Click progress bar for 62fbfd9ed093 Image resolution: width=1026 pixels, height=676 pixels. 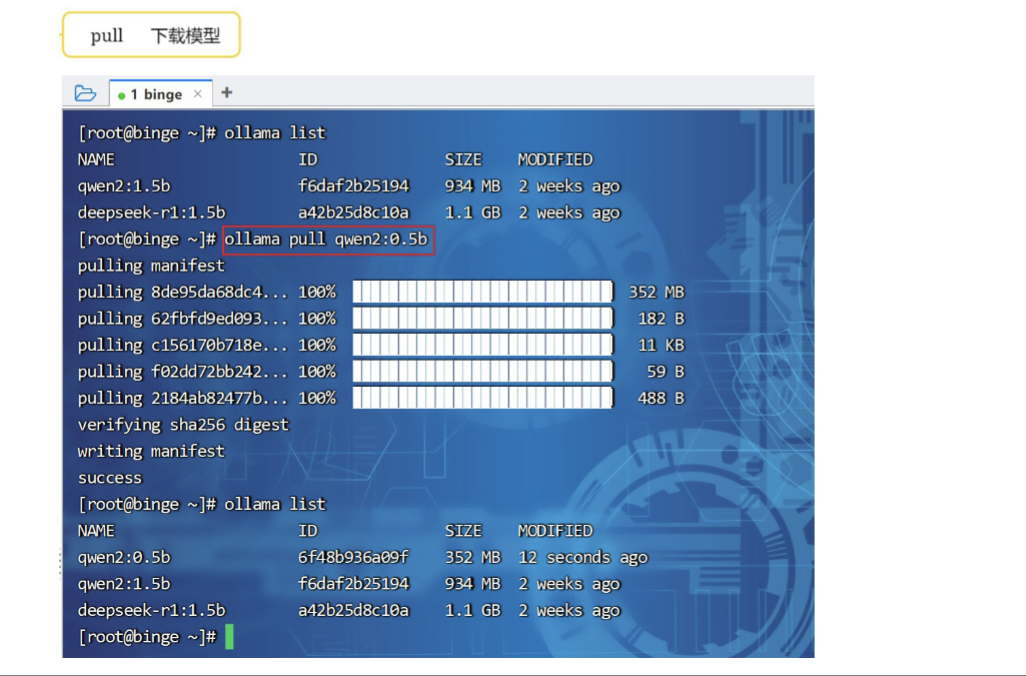(483, 319)
